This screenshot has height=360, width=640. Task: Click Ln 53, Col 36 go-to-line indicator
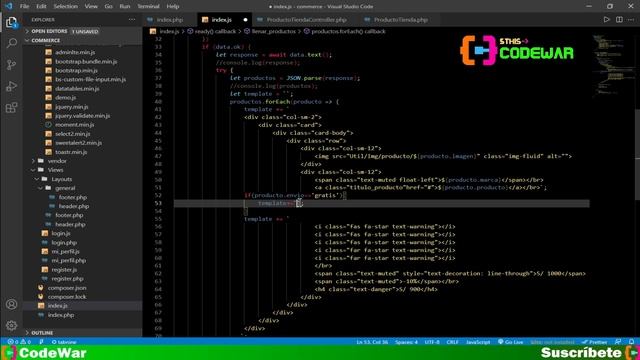click(372, 342)
